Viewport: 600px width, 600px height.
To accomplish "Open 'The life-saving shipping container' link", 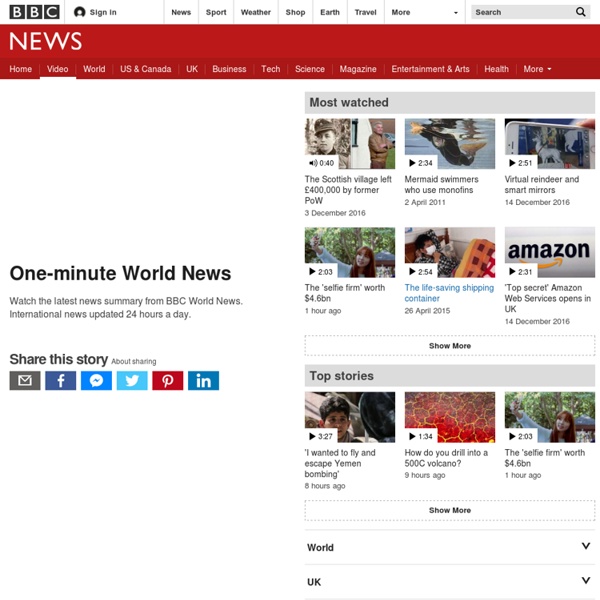I will point(448,293).
